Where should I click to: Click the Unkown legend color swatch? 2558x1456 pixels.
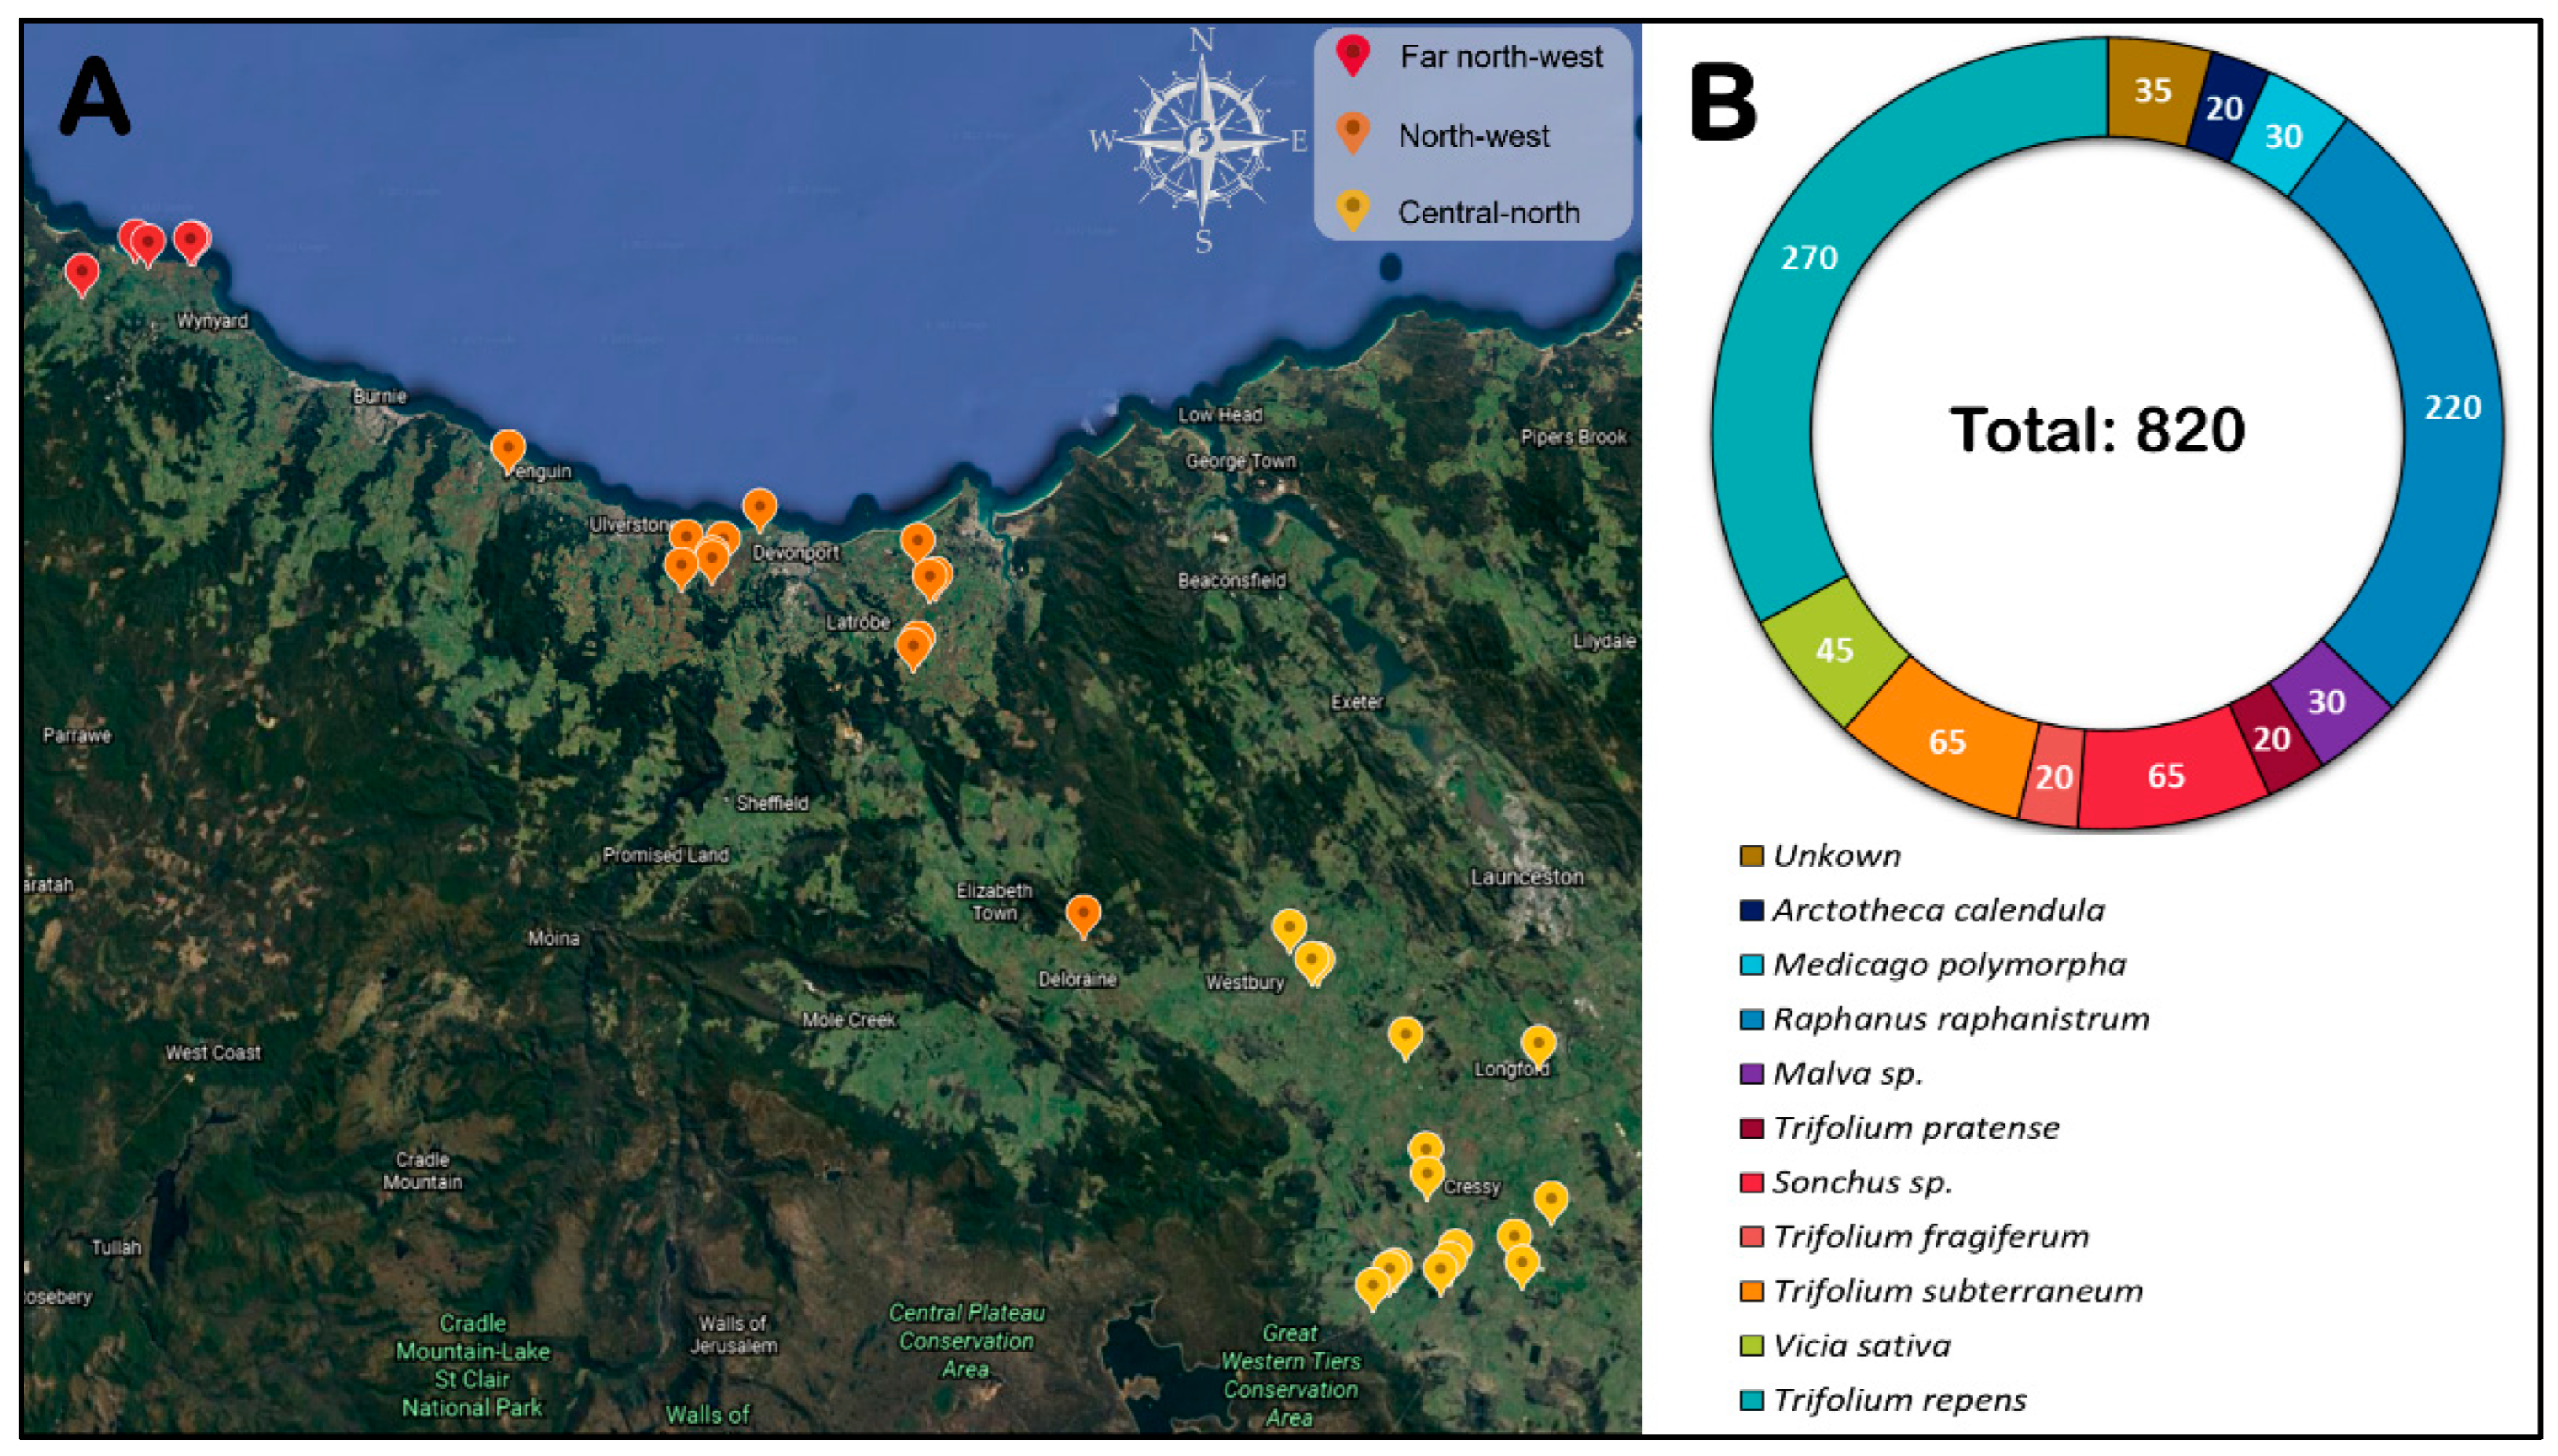coord(1751,856)
